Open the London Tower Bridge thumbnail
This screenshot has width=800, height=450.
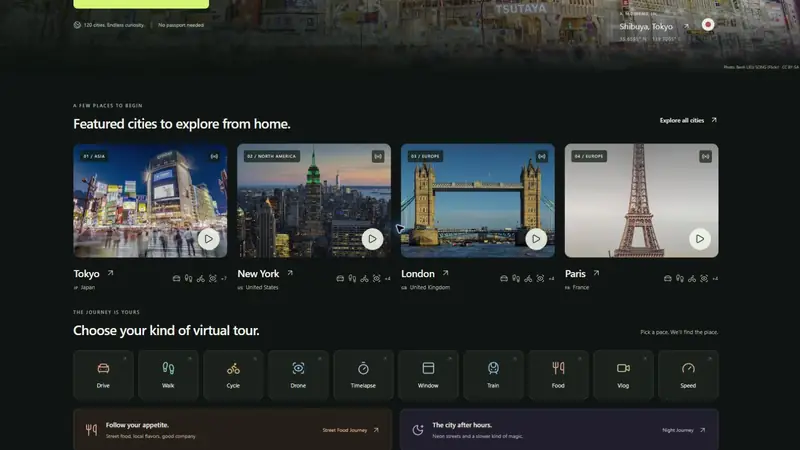coord(478,201)
